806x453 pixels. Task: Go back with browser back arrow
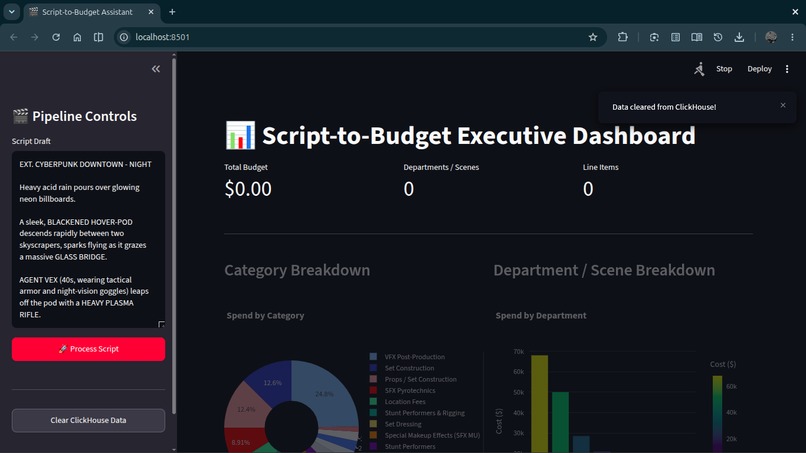point(14,37)
